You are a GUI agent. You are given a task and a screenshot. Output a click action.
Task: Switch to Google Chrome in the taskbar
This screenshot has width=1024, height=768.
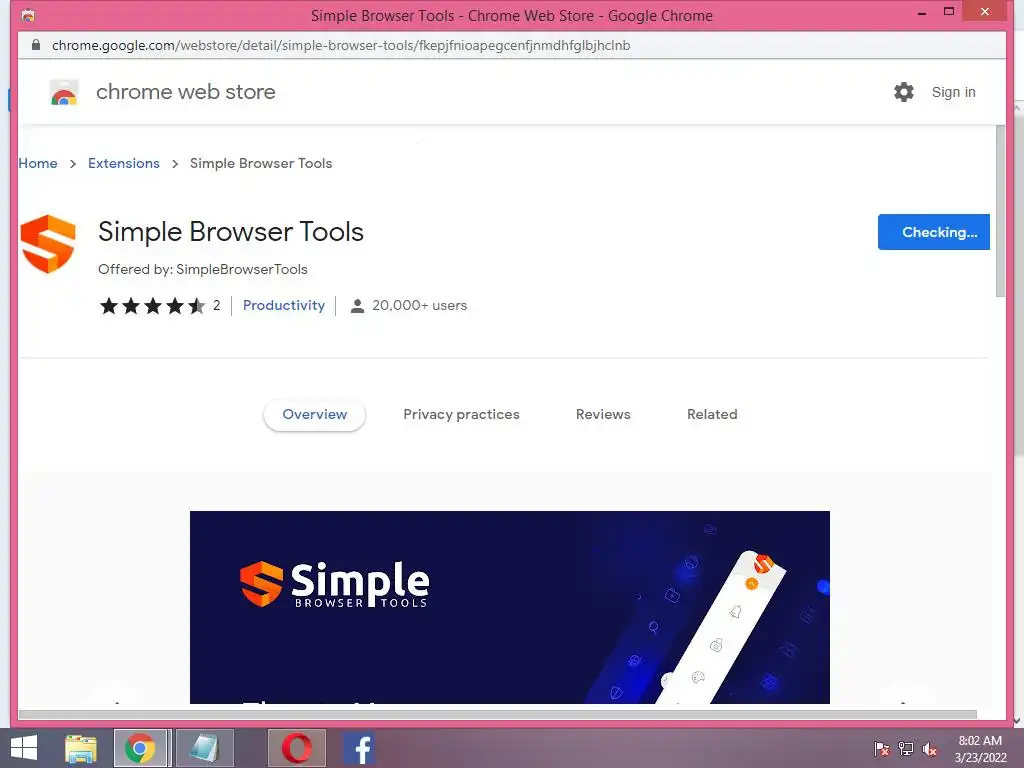click(x=140, y=748)
